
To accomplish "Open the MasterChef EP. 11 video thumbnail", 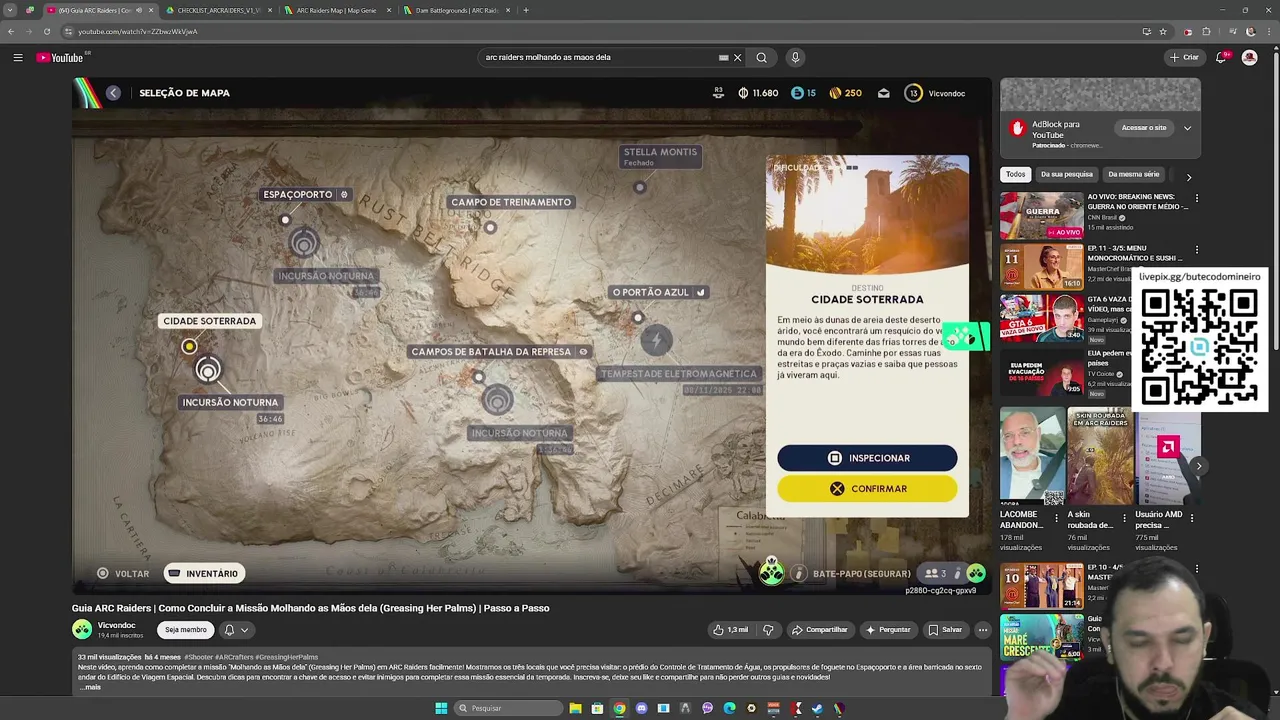I will [x=1042, y=267].
